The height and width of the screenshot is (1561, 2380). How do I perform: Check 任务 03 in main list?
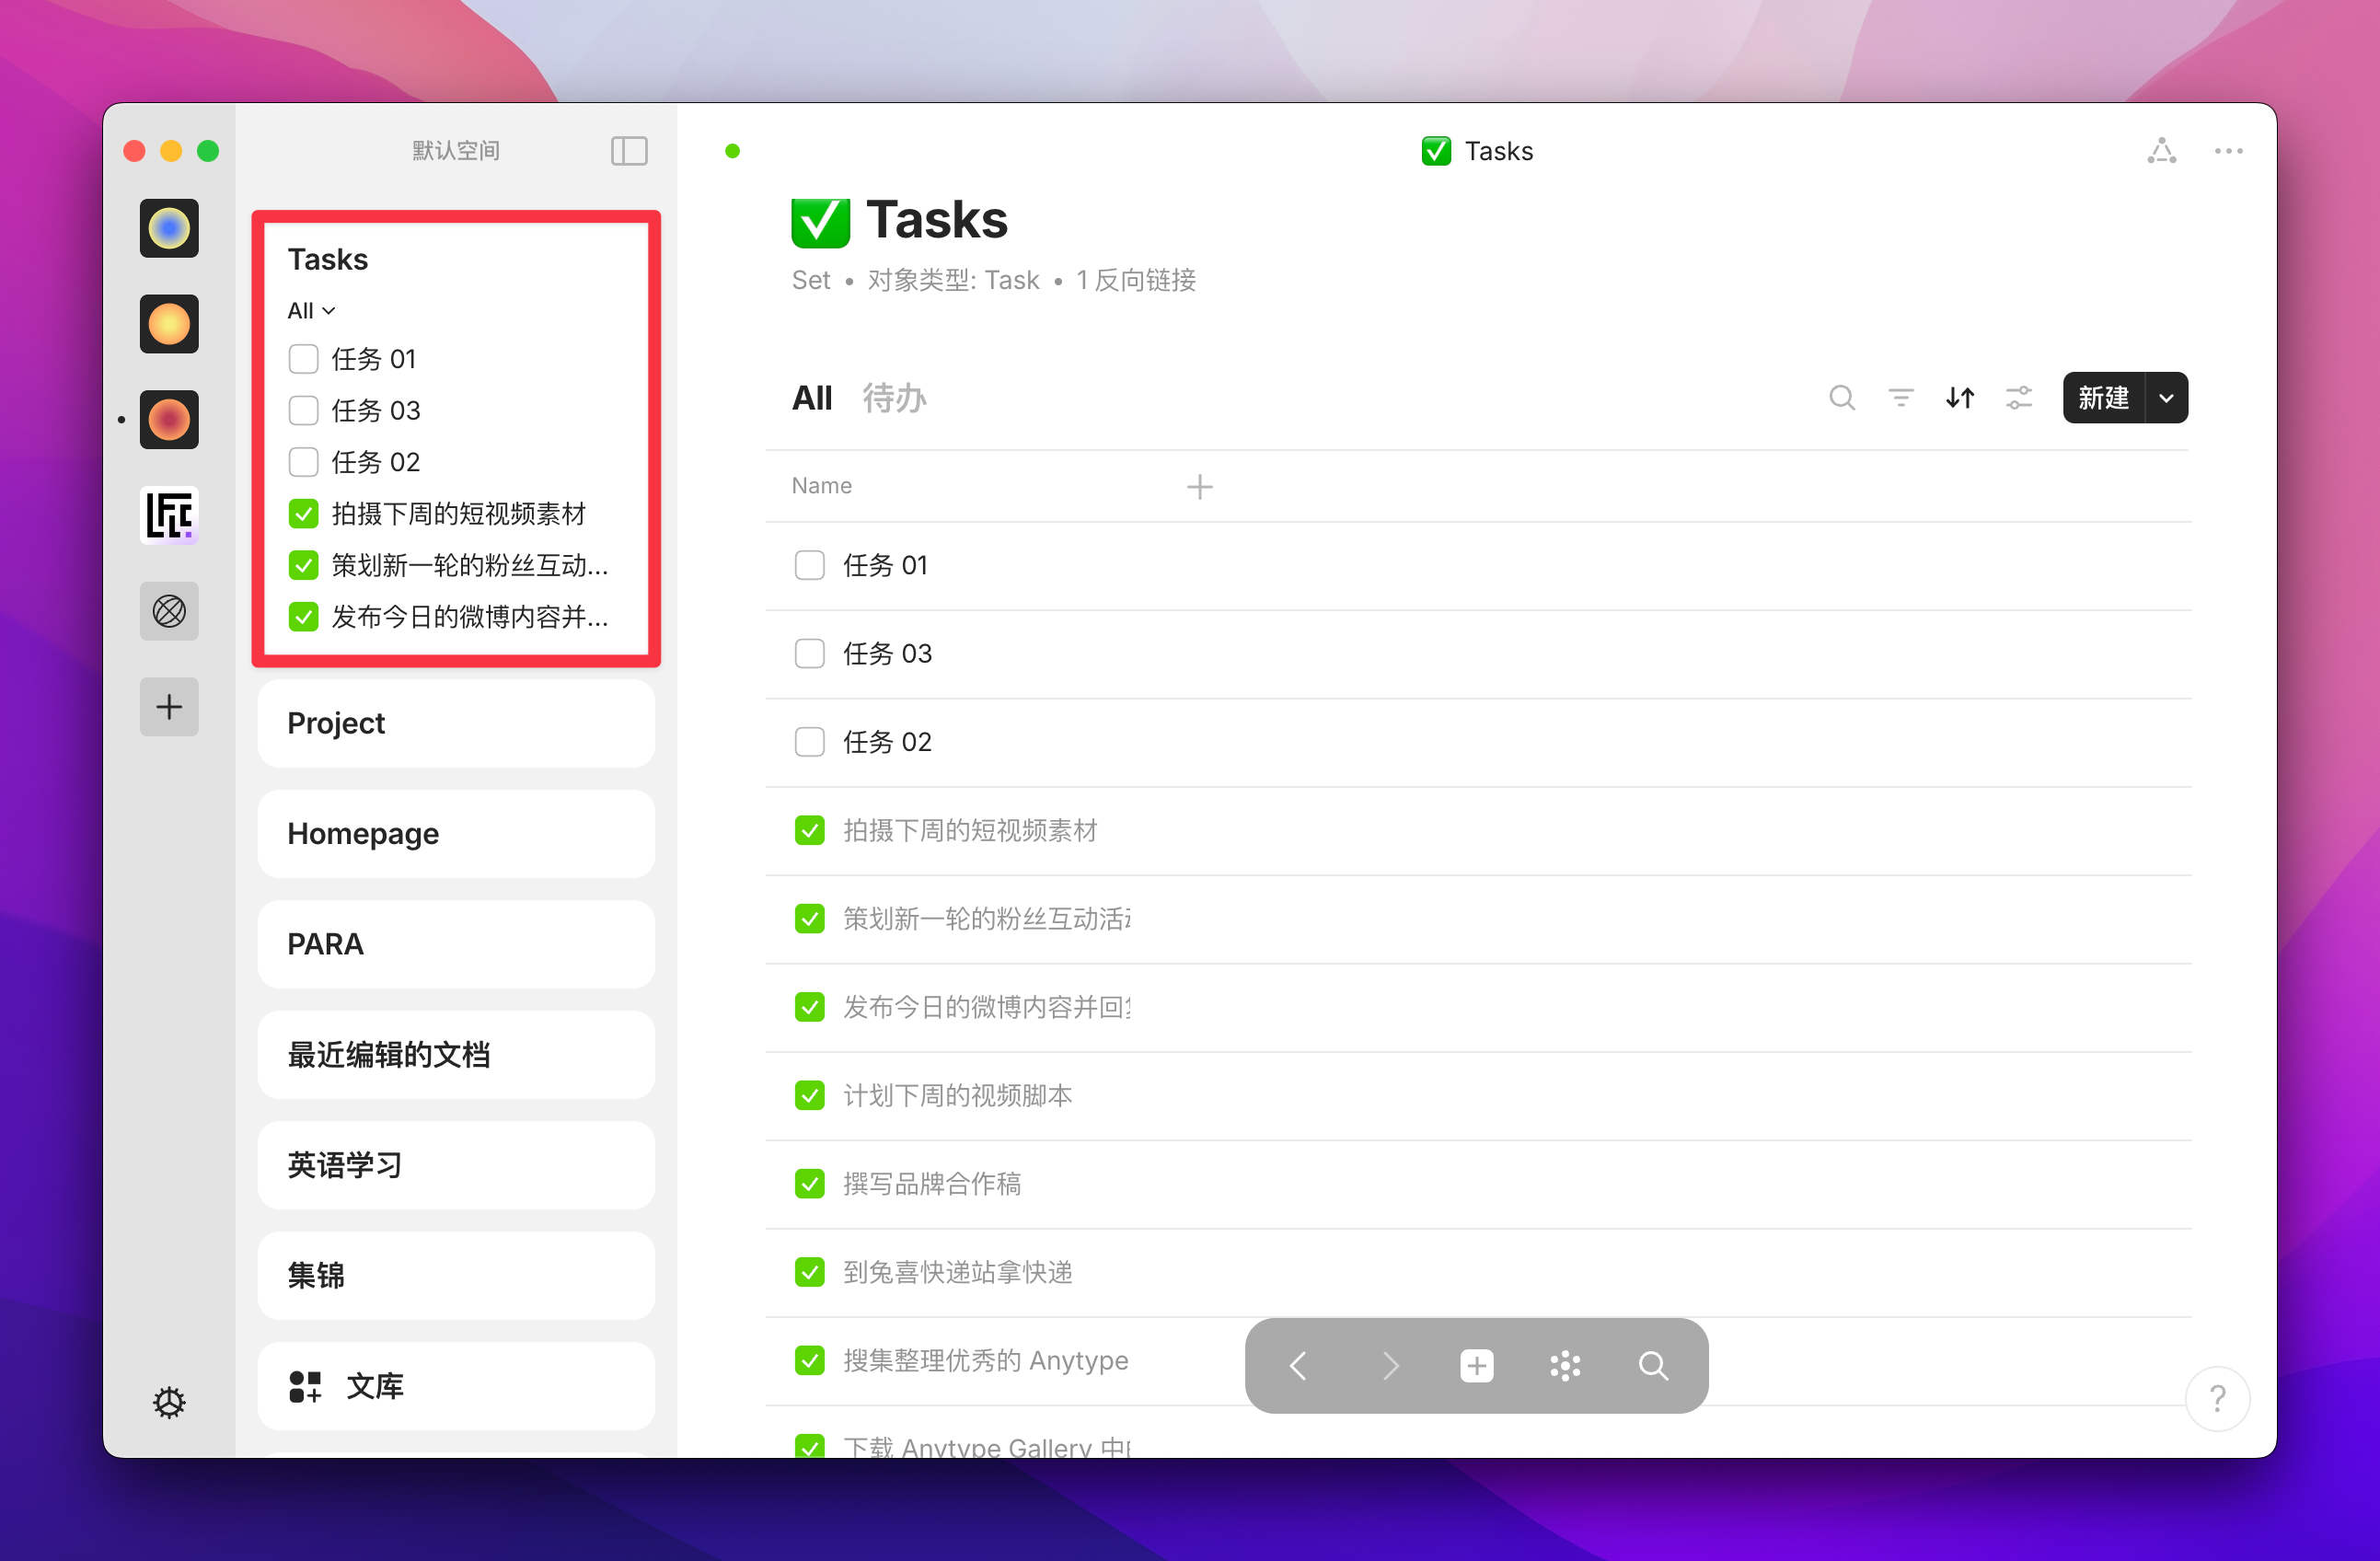(809, 654)
